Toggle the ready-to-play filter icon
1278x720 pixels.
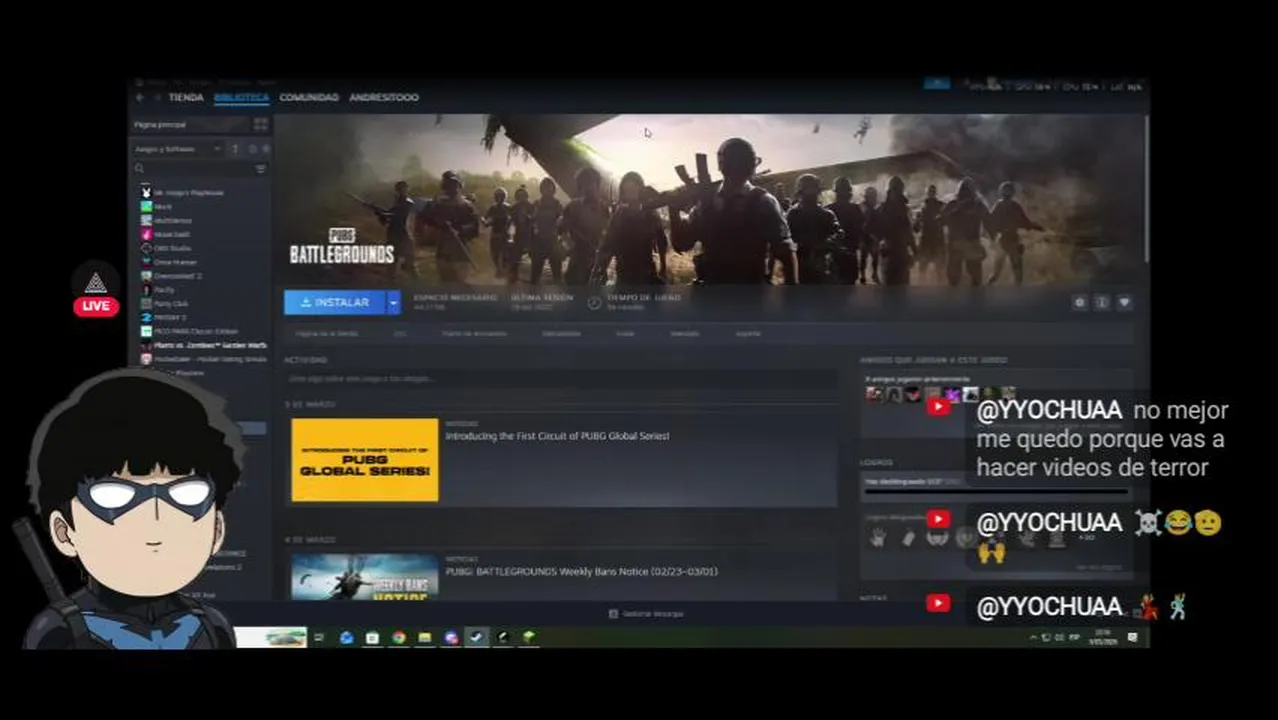coord(265,149)
